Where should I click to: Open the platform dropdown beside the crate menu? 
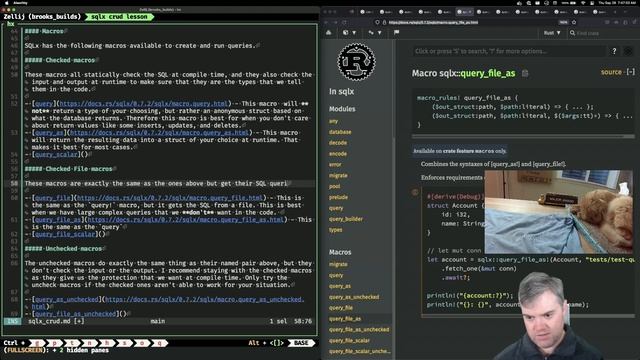[x=374, y=33]
